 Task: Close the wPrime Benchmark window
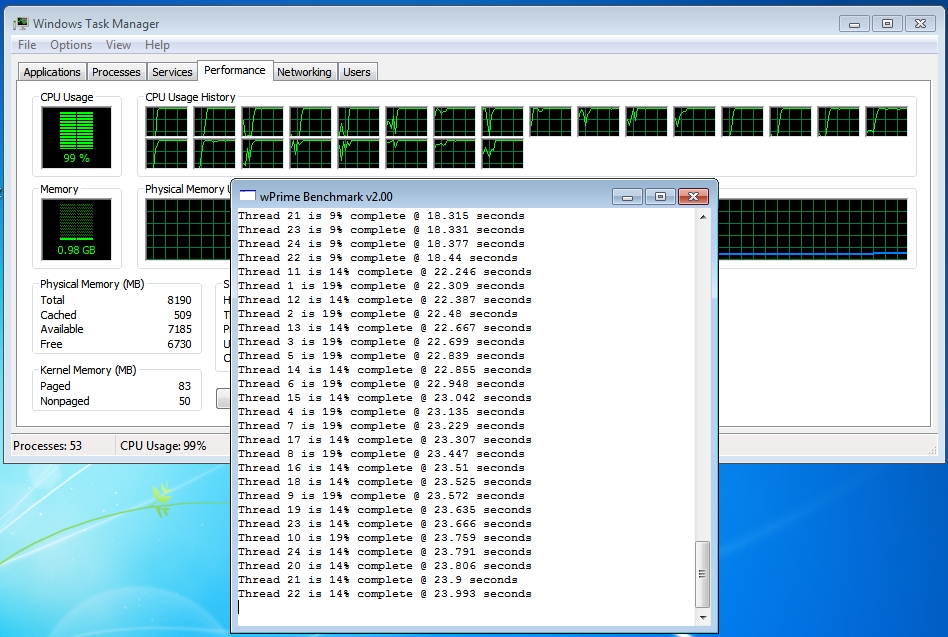(x=694, y=196)
